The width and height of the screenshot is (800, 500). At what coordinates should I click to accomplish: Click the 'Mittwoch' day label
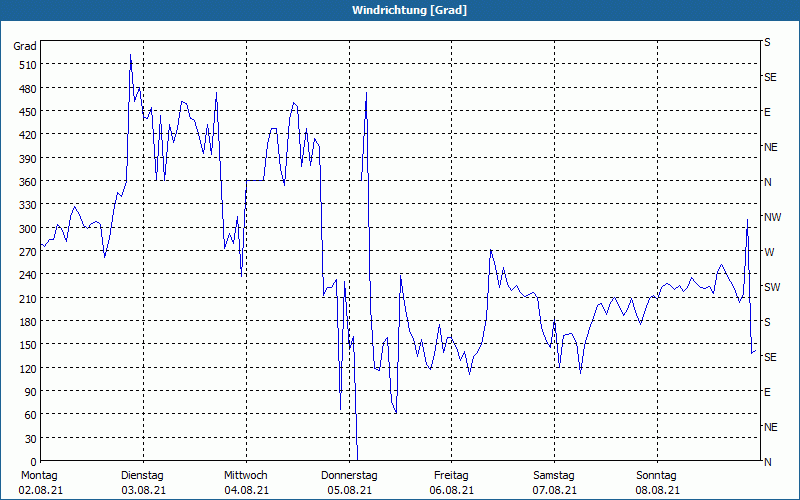tap(246, 476)
